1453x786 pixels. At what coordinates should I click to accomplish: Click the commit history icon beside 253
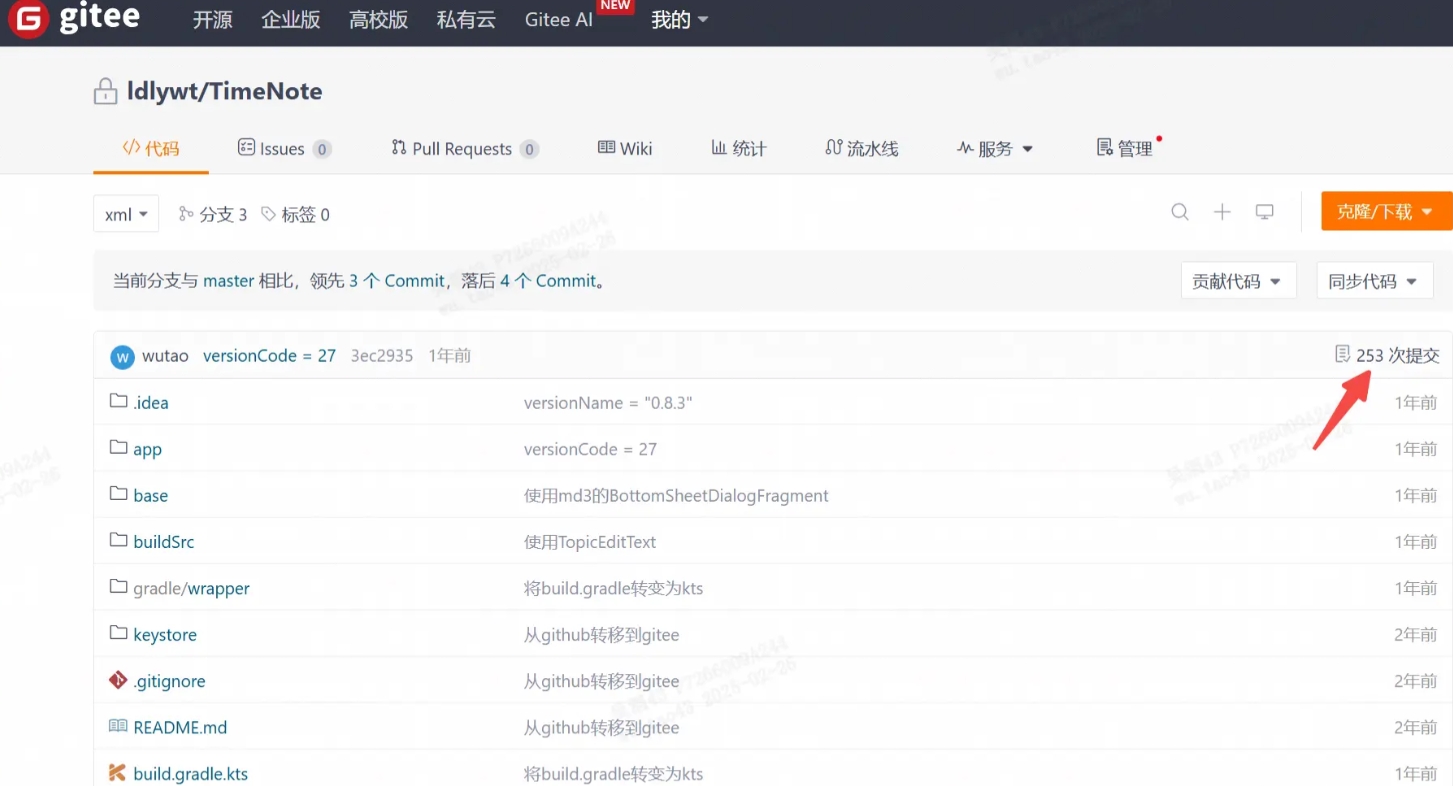(x=1342, y=355)
